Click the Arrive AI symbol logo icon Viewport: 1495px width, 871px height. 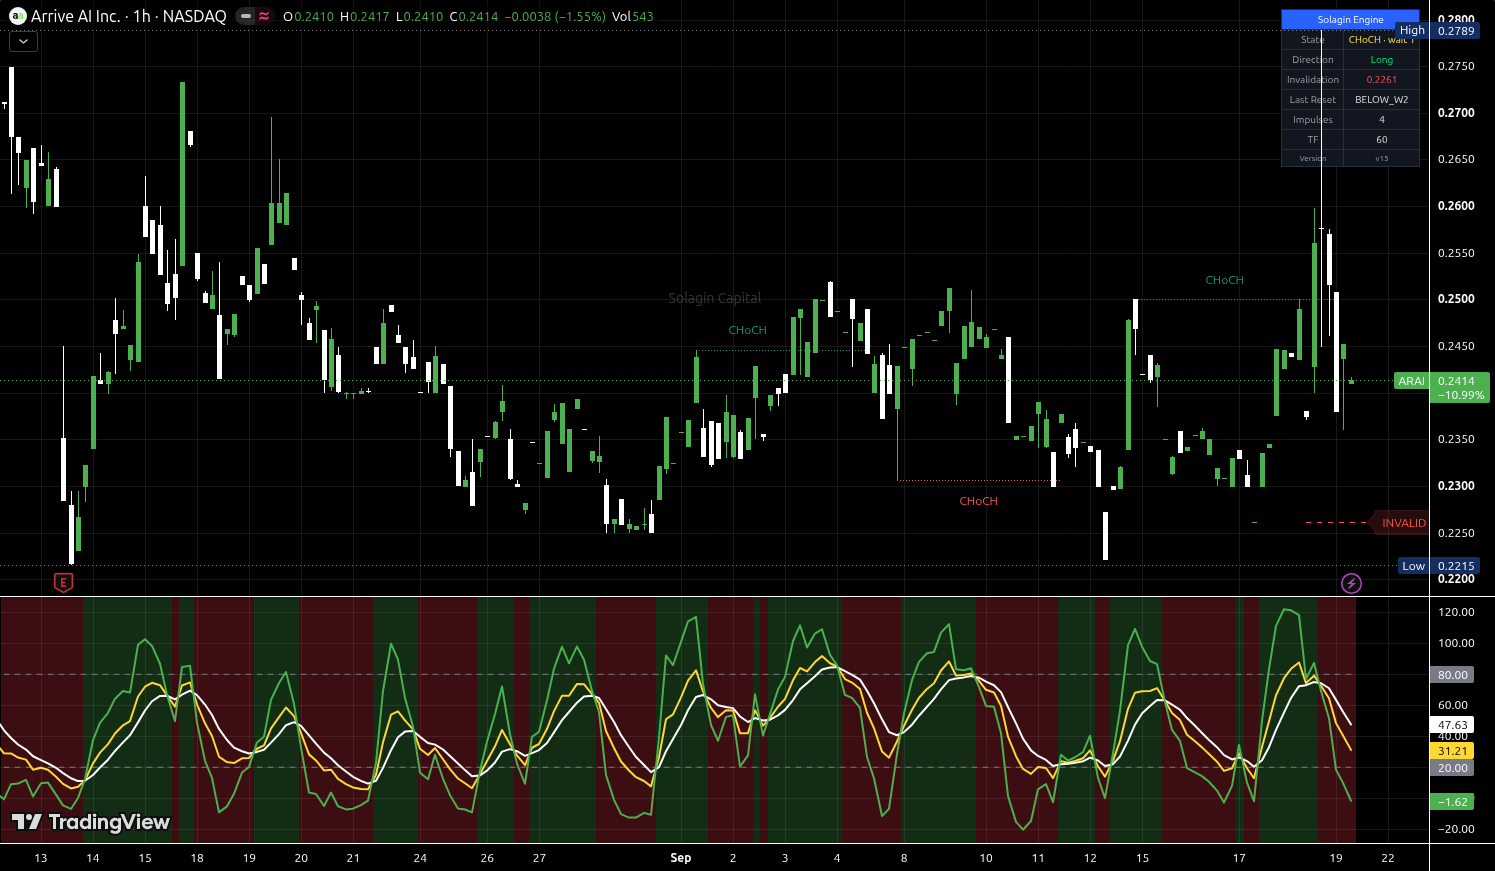point(17,16)
